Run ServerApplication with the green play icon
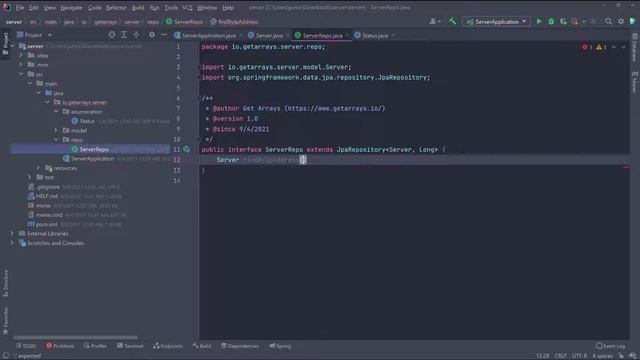 point(539,21)
